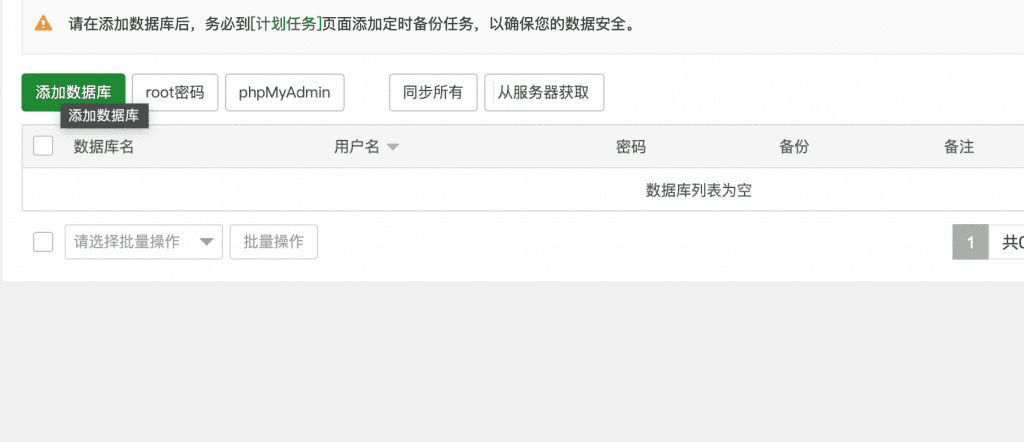The width and height of the screenshot is (1024, 442).
Task: Tick the checkbox beside the batch operation dropdown
Action: click(43, 242)
